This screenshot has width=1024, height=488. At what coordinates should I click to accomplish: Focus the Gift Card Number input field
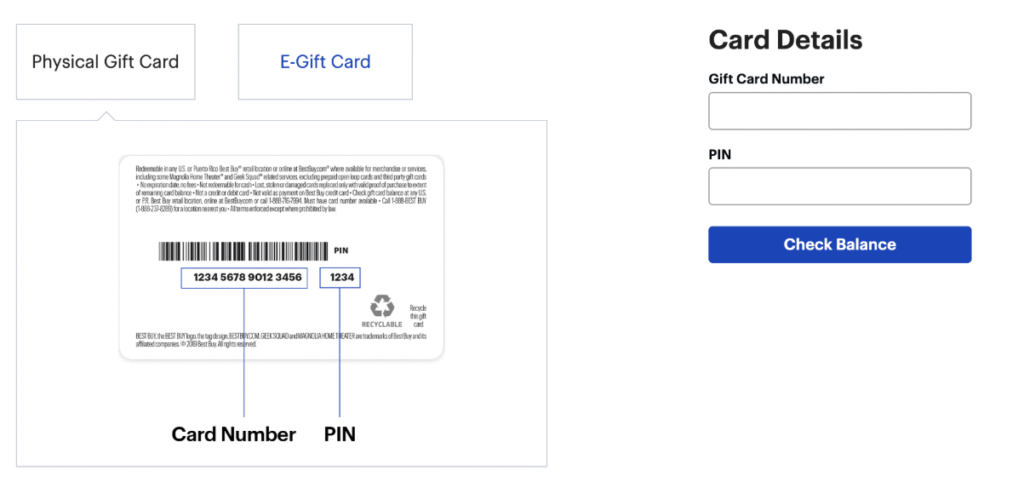(x=839, y=111)
